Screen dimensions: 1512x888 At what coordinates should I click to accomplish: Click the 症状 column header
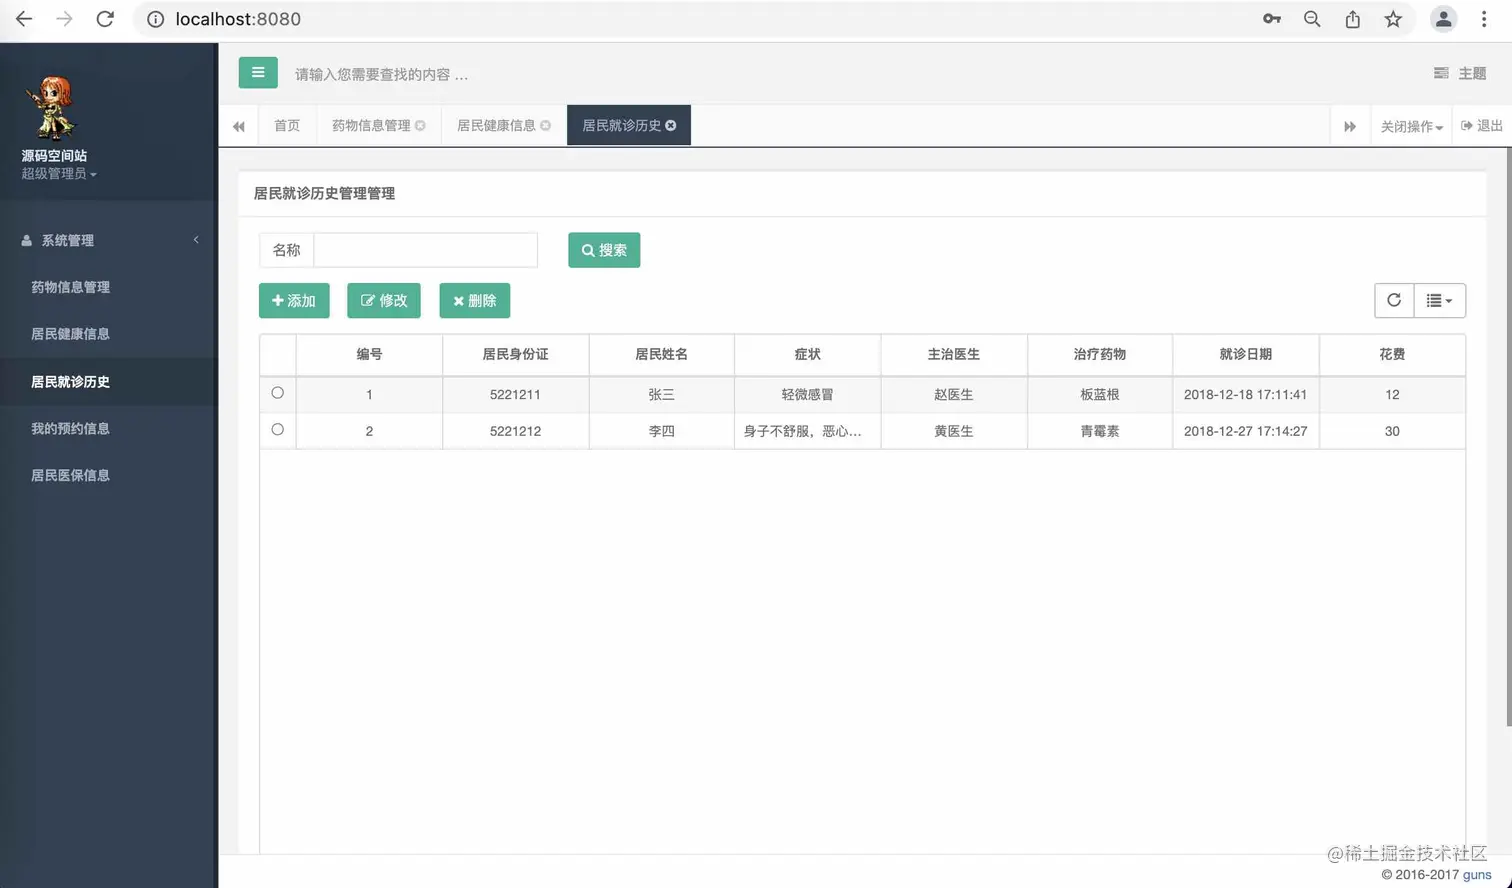807,354
